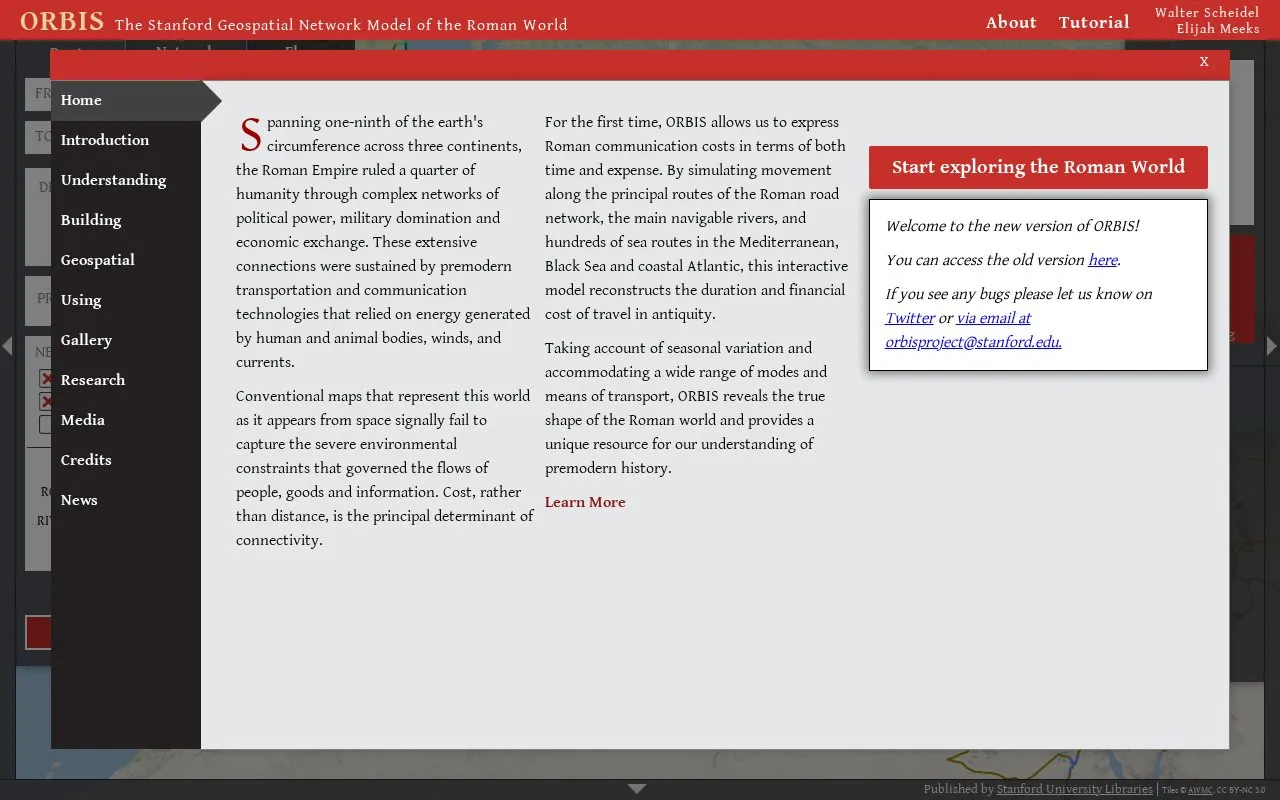This screenshot has height=800, width=1280.
Task: Open the Understanding section
Action: [x=126, y=180]
